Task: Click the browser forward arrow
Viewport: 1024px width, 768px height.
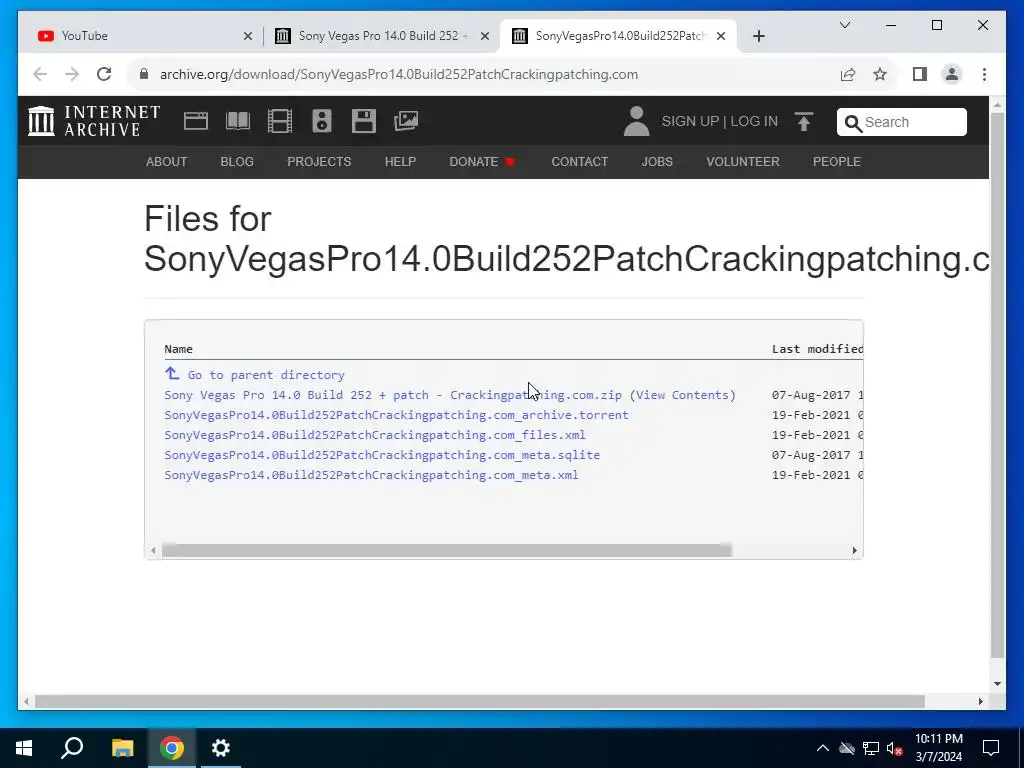Action: [x=72, y=74]
